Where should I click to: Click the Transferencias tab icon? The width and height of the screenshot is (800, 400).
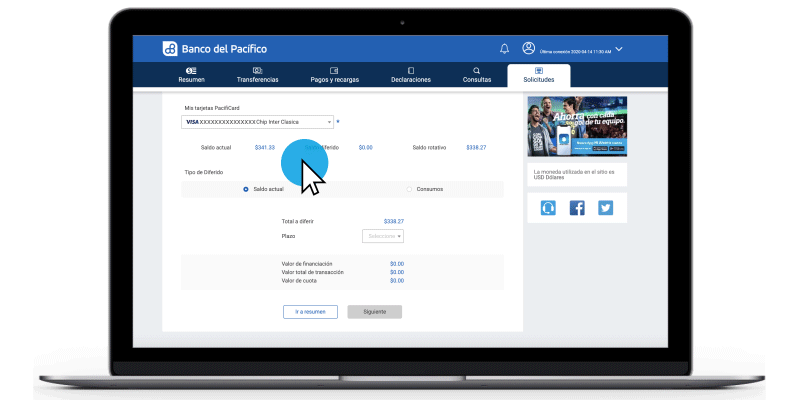coord(258,71)
